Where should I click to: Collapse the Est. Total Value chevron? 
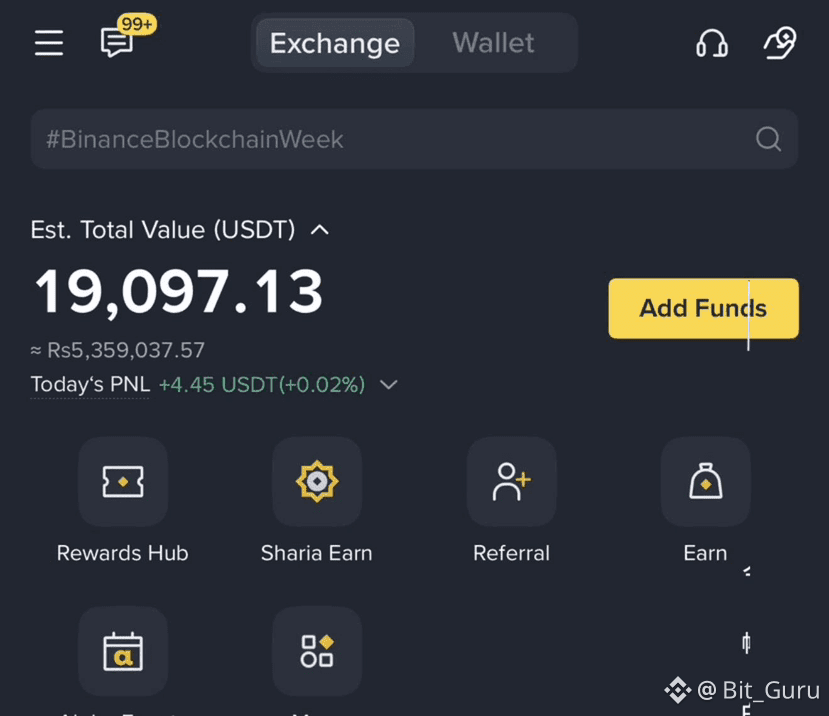[x=319, y=230]
